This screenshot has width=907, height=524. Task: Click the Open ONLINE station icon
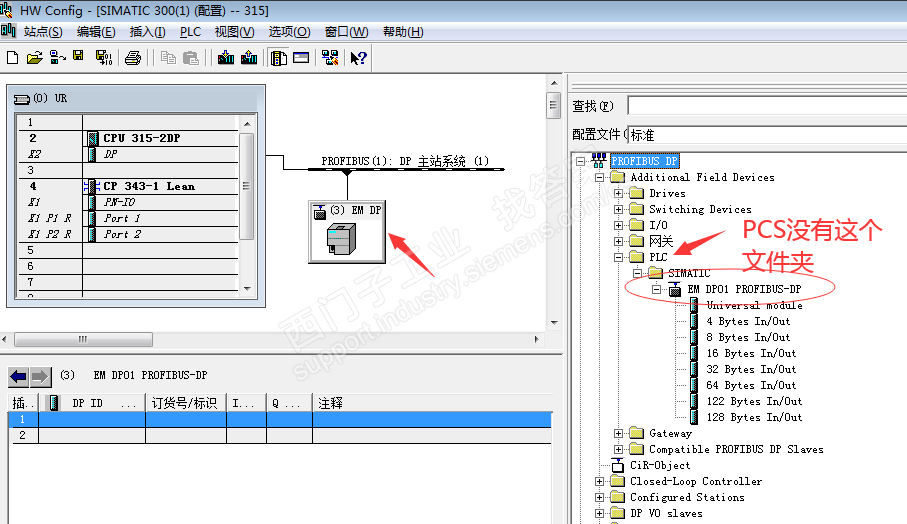click(x=57, y=57)
